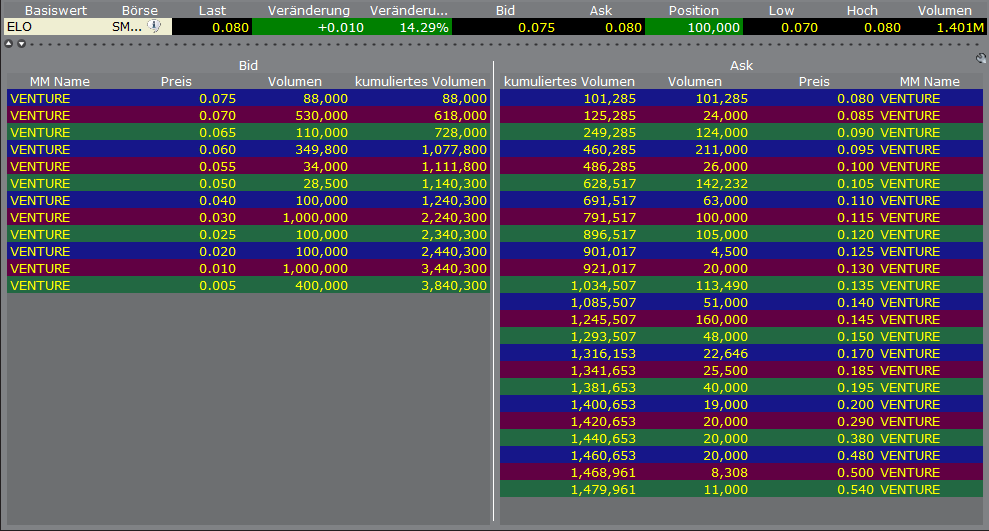Collapse the panel with the up-arrow button
The image size is (989, 531).
click(9, 44)
